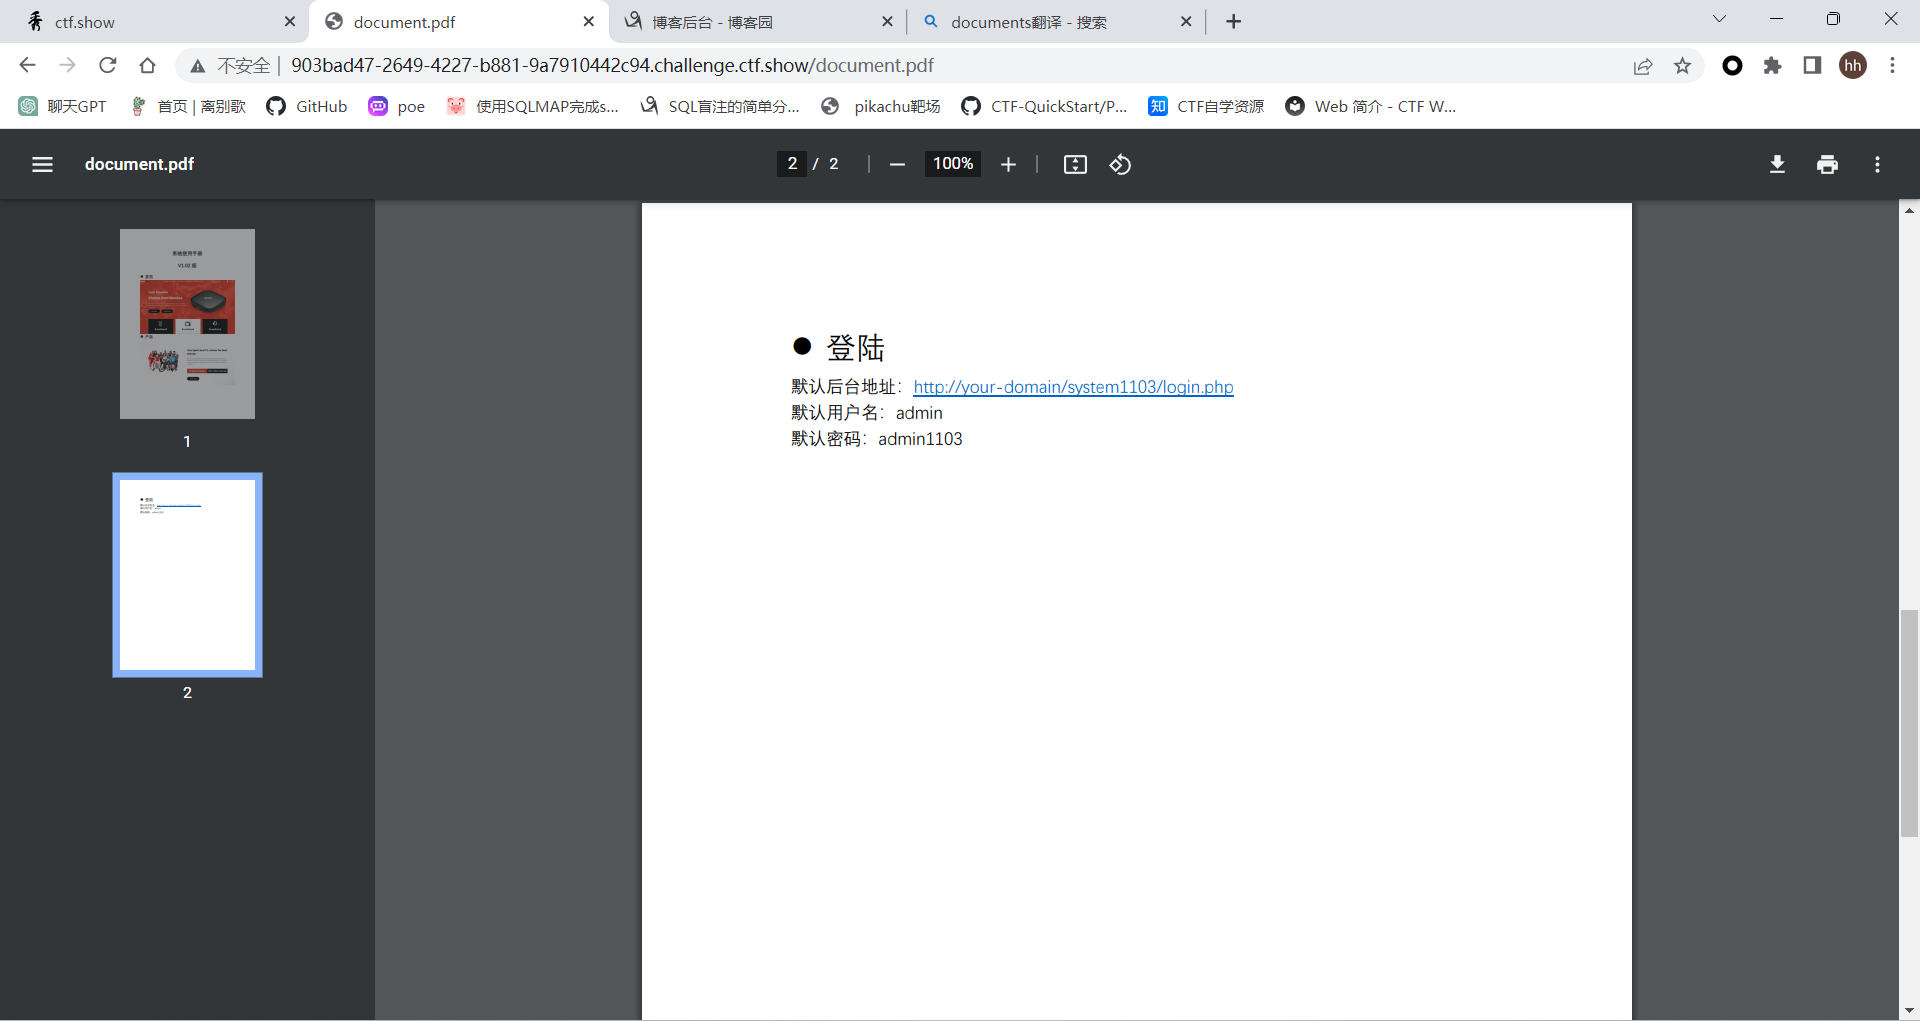The image size is (1920, 1021).
Task: Bookmark this page with star icon
Action: (x=1683, y=66)
